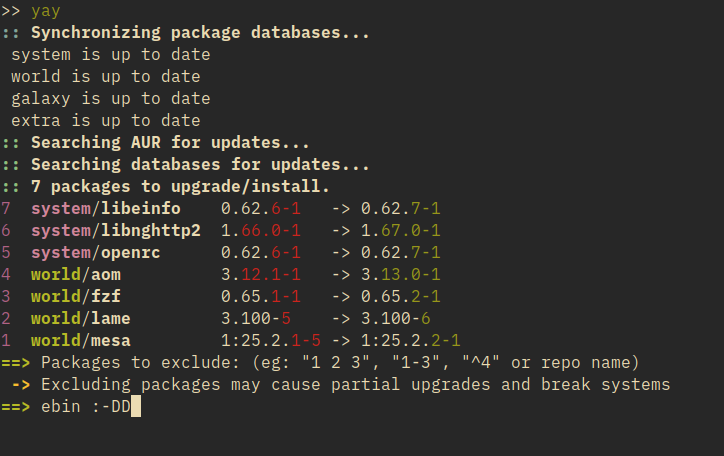
Task: Click the world/aom package entry
Action: pos(80,275)
